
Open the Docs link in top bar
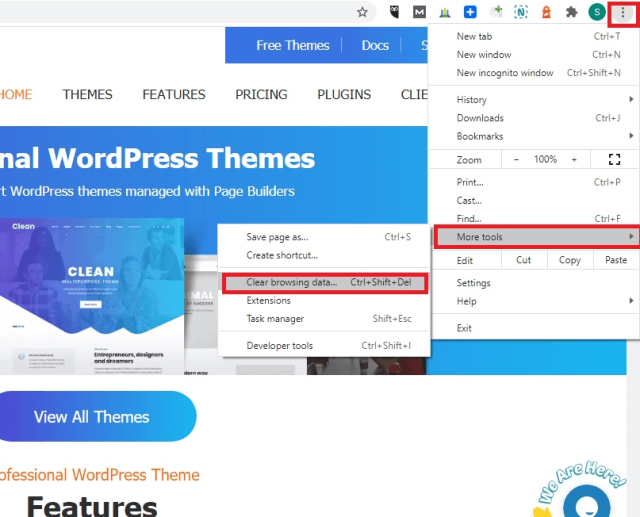pyautogui.click(x=375, y=45)
